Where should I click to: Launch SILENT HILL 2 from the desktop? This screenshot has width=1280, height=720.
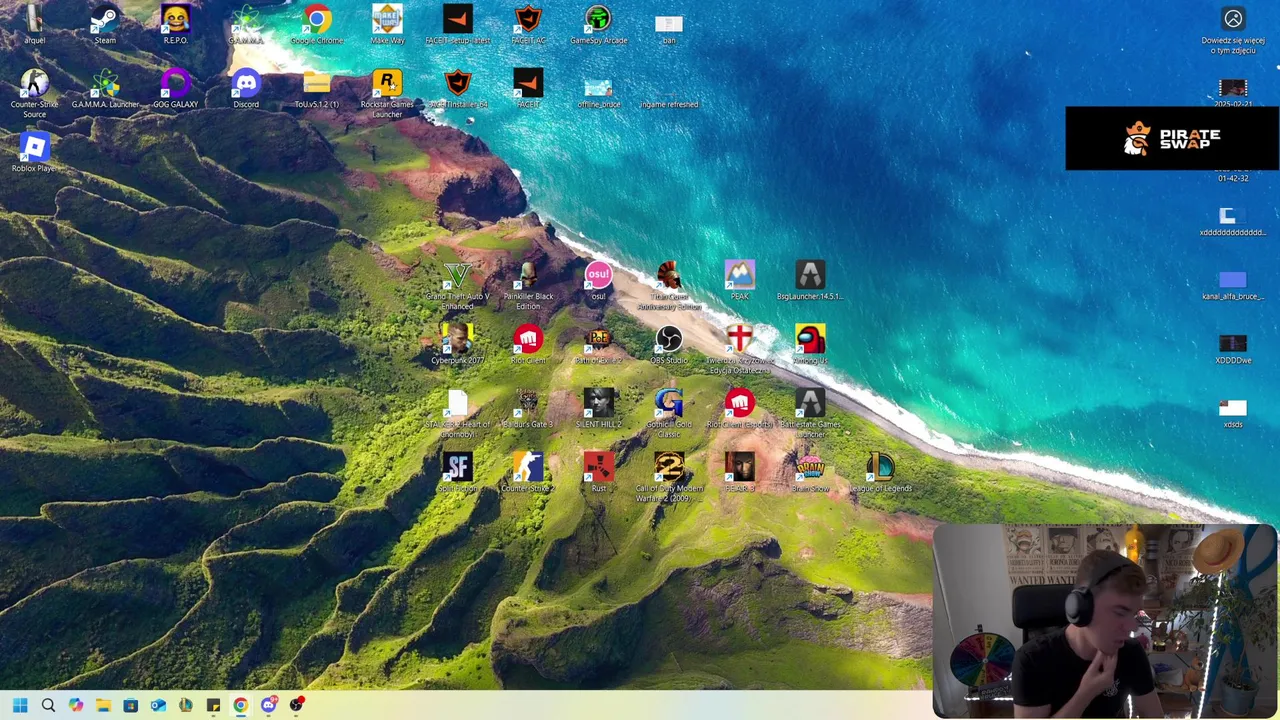click(x=598, y=409)
